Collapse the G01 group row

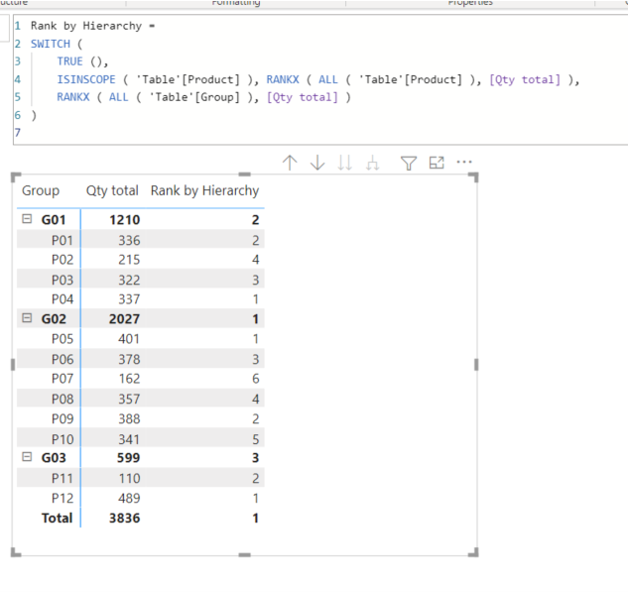click(x=27, y=219)
